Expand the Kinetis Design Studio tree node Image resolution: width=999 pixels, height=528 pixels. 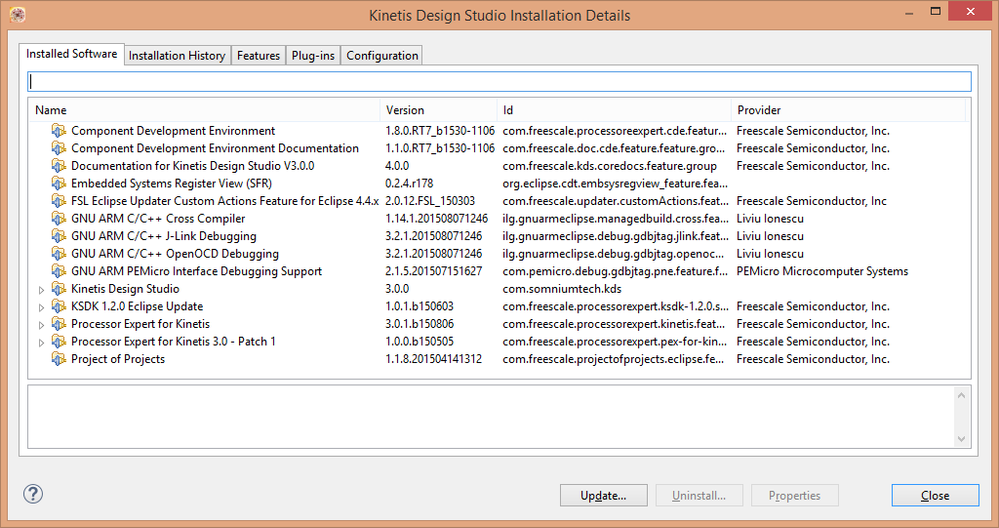point(41,289)
